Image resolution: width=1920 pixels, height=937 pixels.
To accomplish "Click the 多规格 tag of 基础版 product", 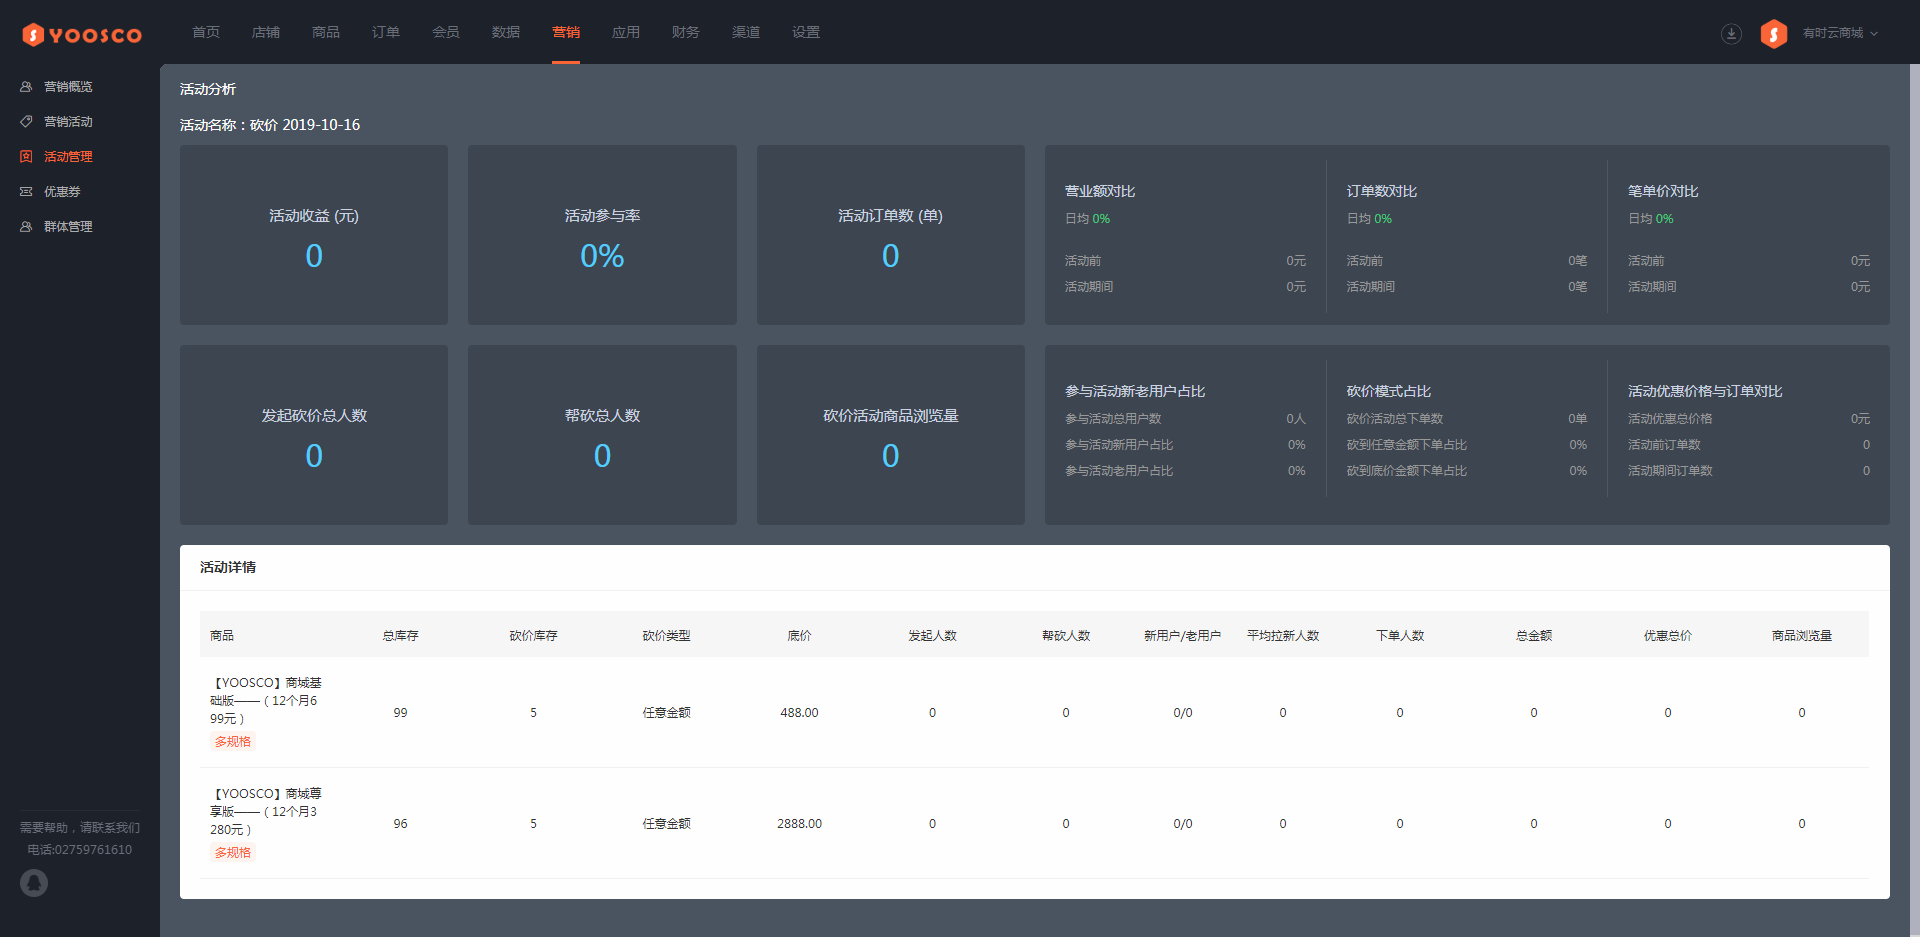I will (x=233, y=742).
